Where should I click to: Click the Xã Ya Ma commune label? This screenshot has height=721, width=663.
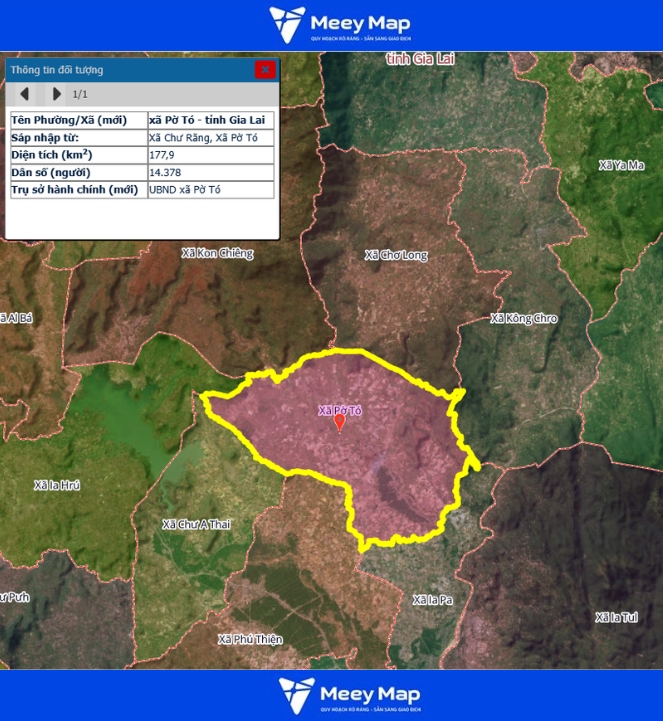pos(621,165)
